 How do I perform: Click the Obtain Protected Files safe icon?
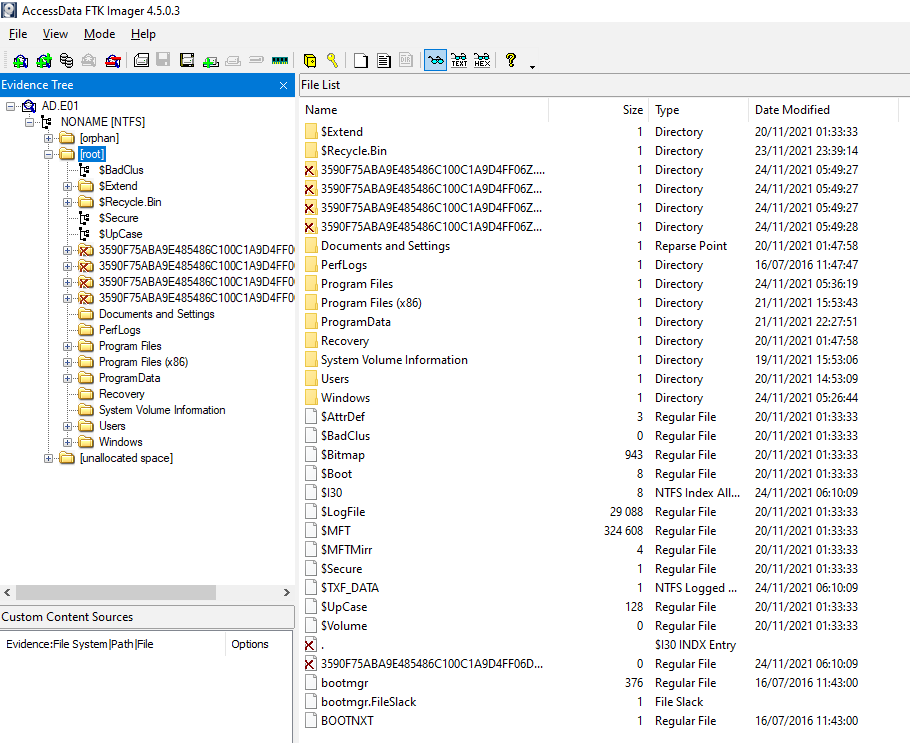point(310,61)
